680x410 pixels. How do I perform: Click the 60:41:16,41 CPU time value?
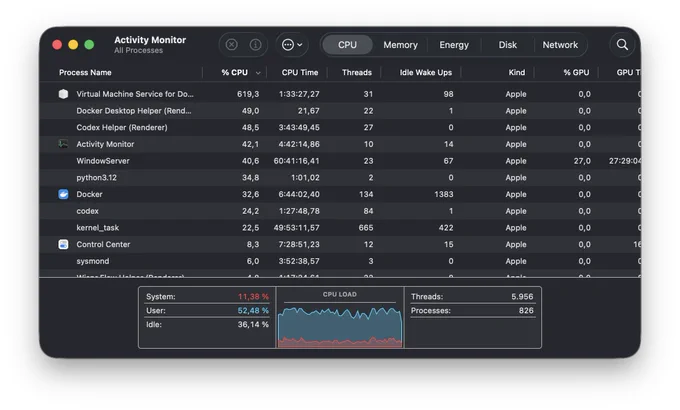297,161
